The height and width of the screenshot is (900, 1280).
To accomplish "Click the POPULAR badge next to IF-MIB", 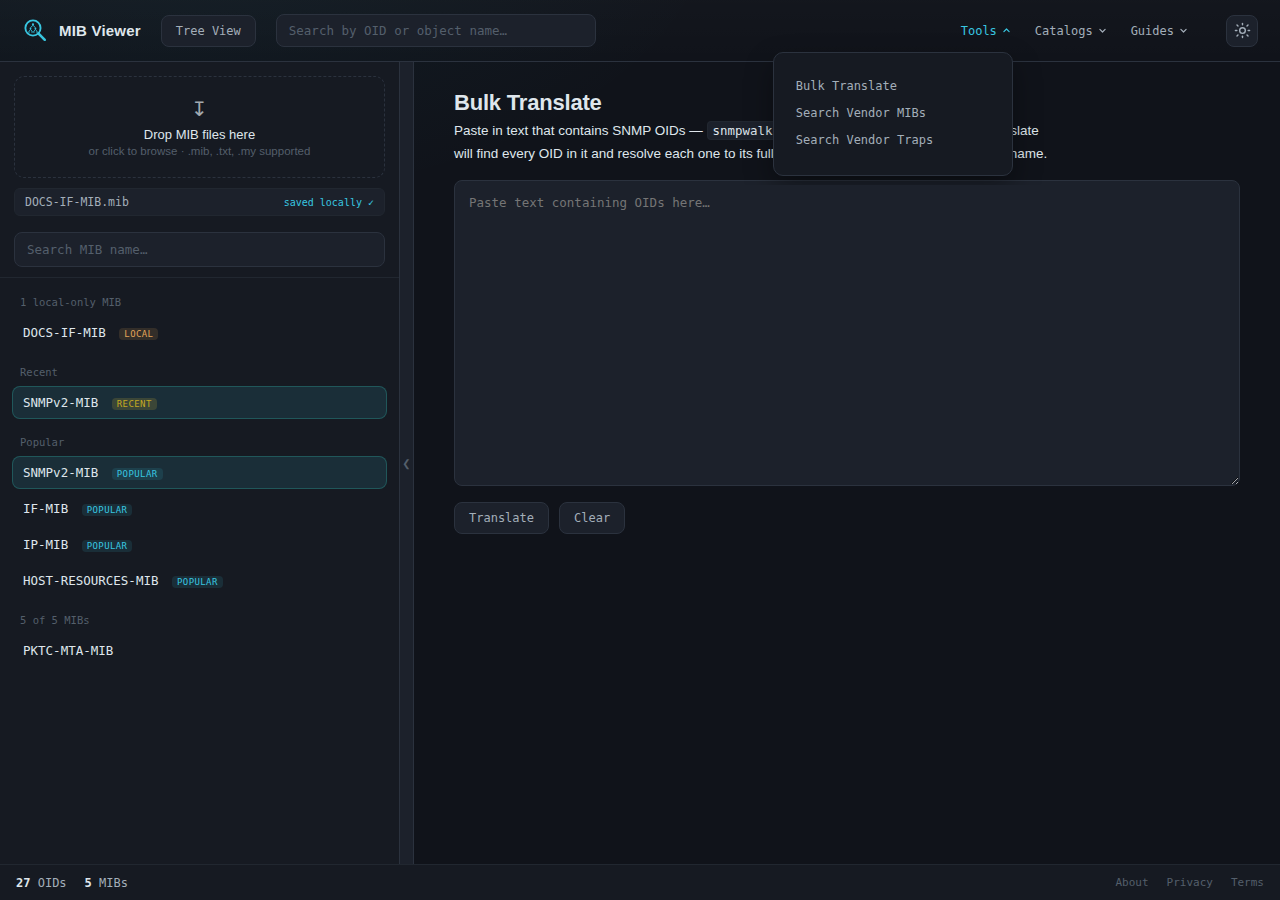I will (107, 510).
